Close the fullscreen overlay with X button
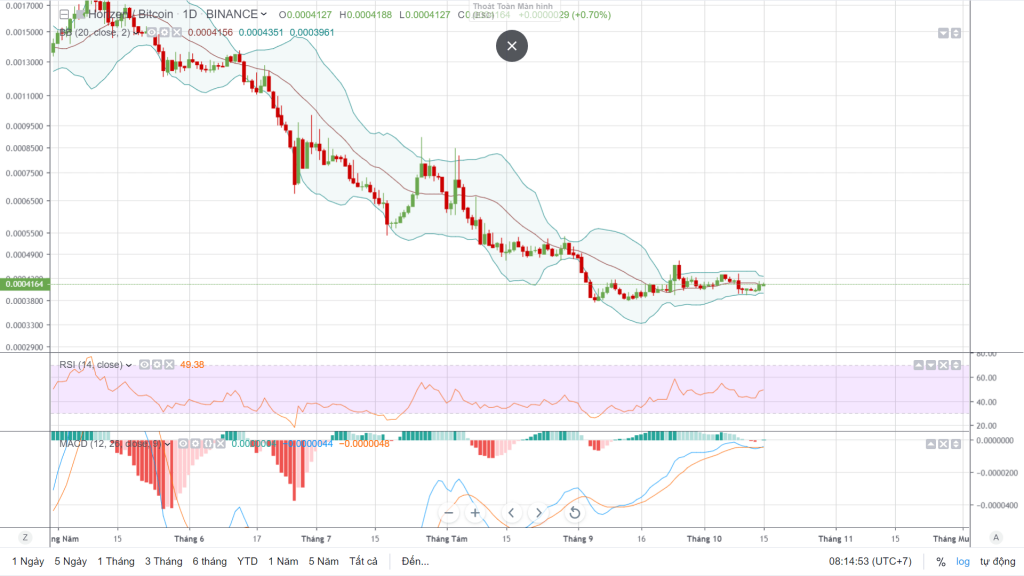The image size is (1024, 576). pyautogui.click(x=512, y=46)
